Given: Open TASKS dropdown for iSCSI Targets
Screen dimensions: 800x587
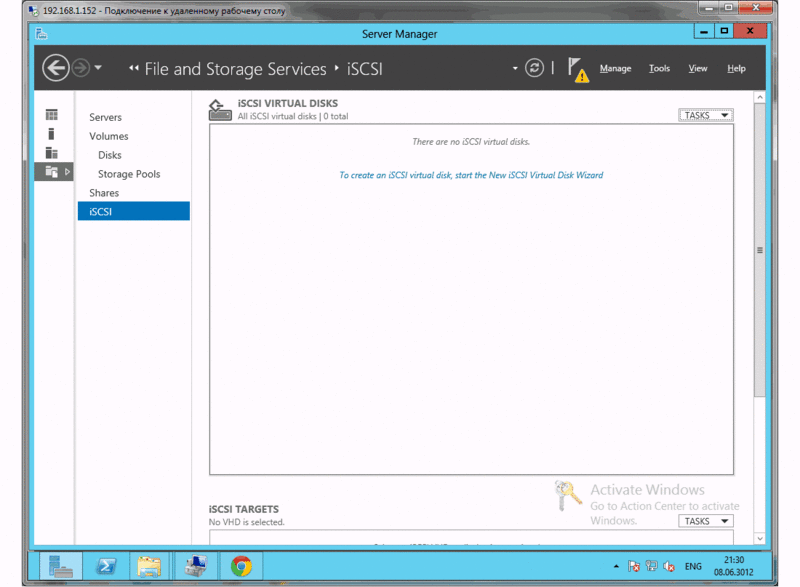Looking at the screenshot, I should (706, 521).
